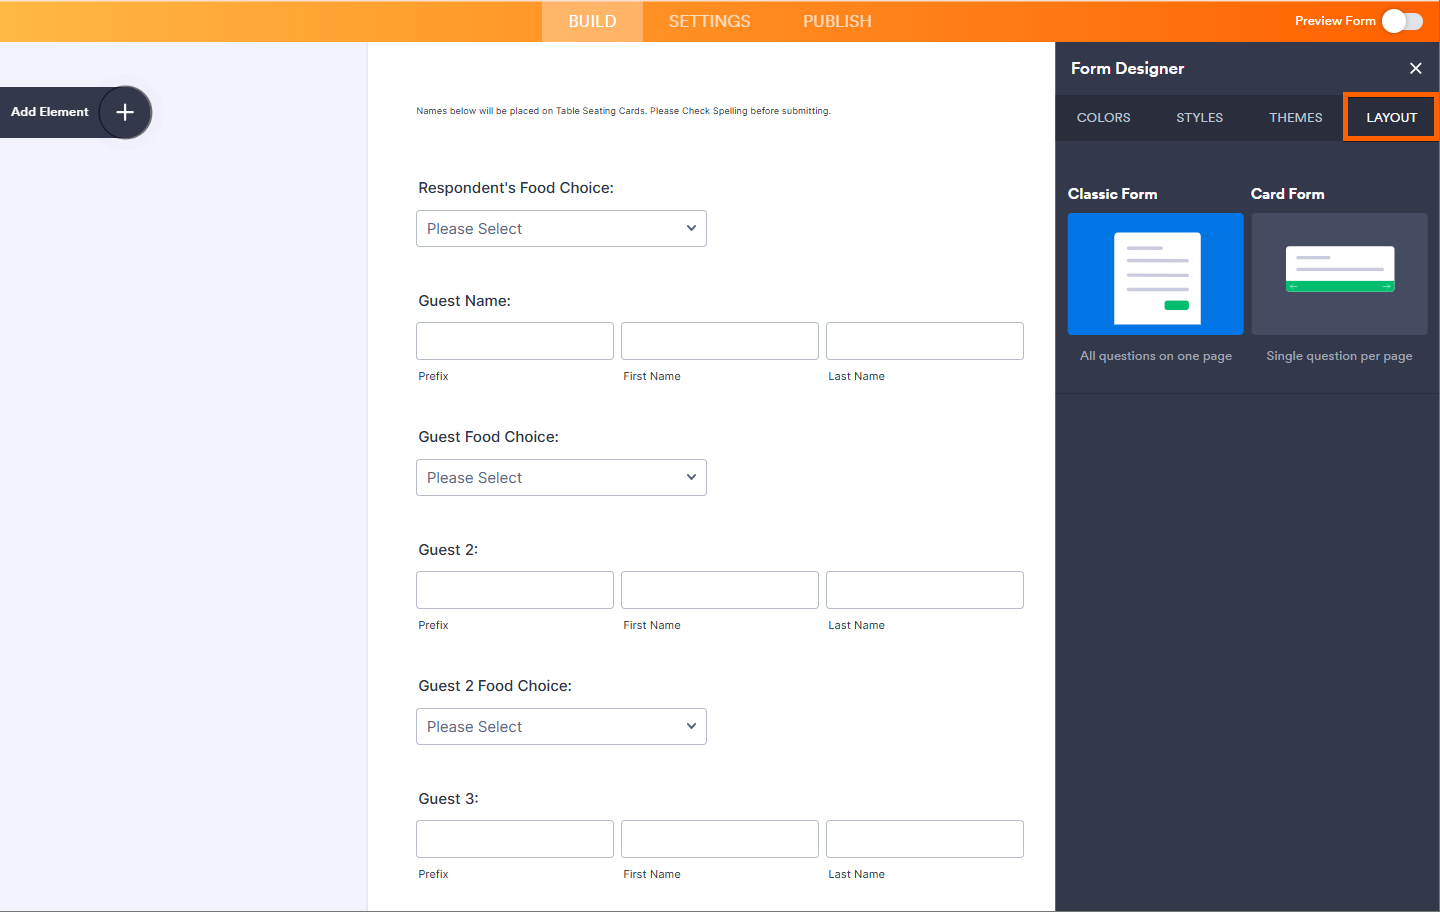
Task: Click the Guest 2 Last Name field
Action: coord(925,590)
